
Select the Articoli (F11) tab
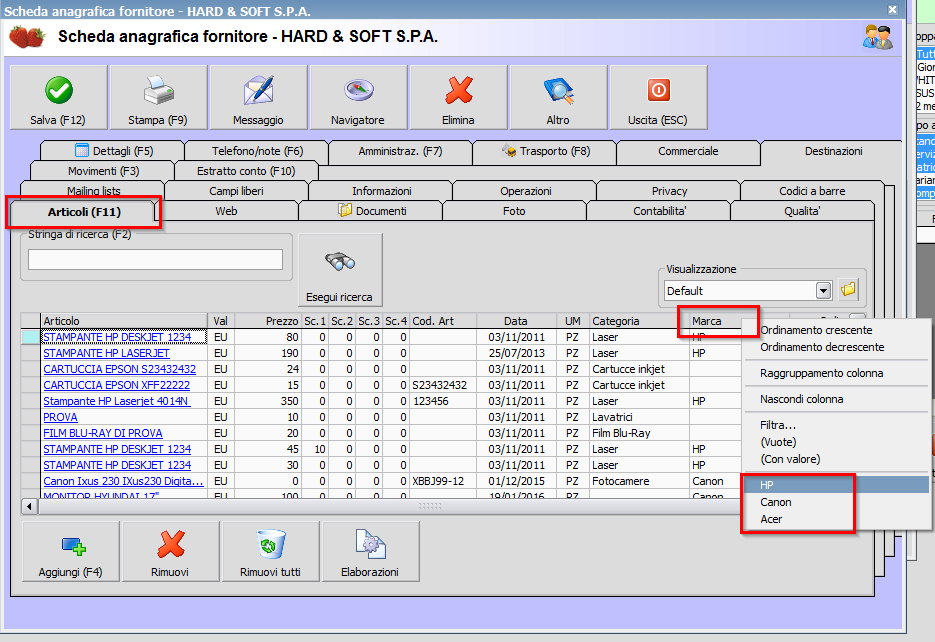pos(84,212)
